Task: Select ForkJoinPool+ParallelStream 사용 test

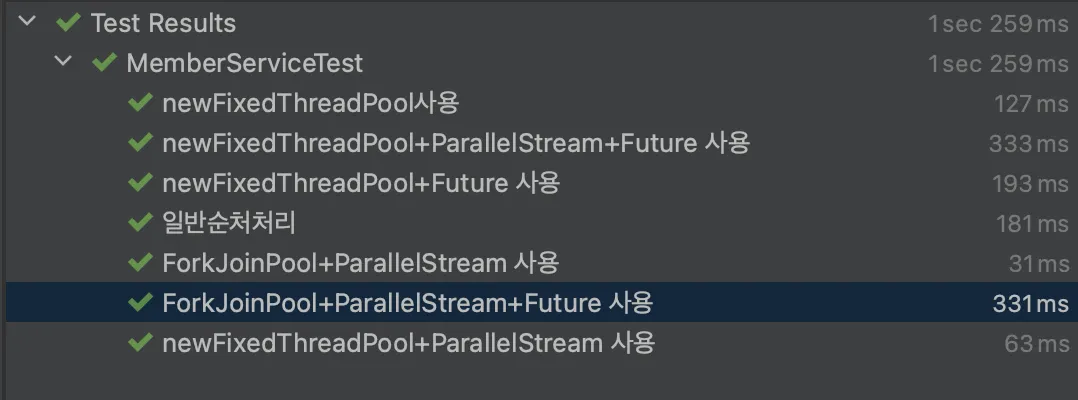Action: click(360, 263)
